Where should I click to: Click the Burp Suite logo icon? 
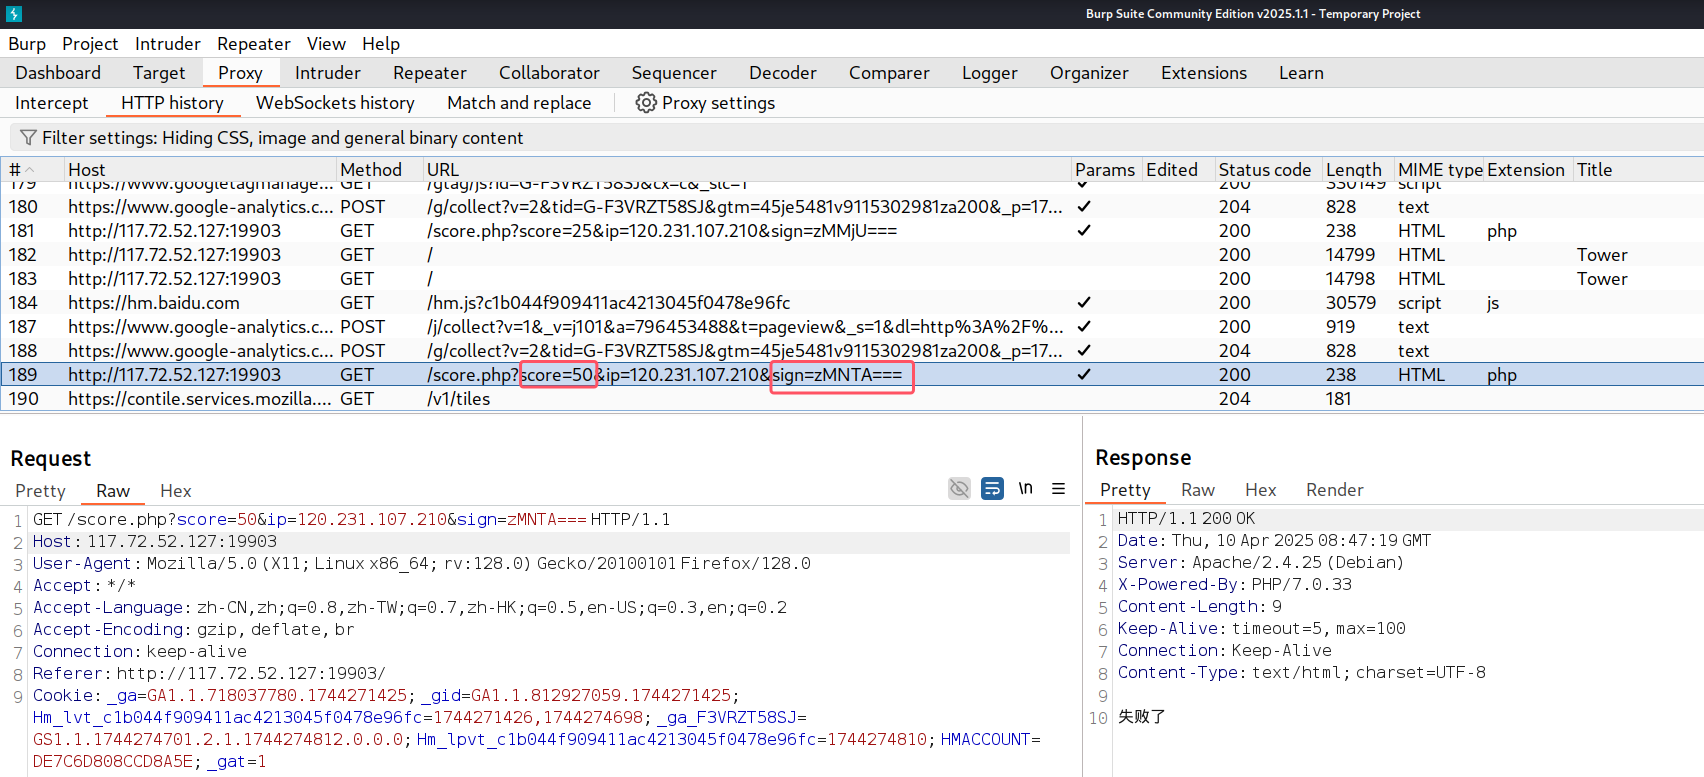(x=13, y=14)
